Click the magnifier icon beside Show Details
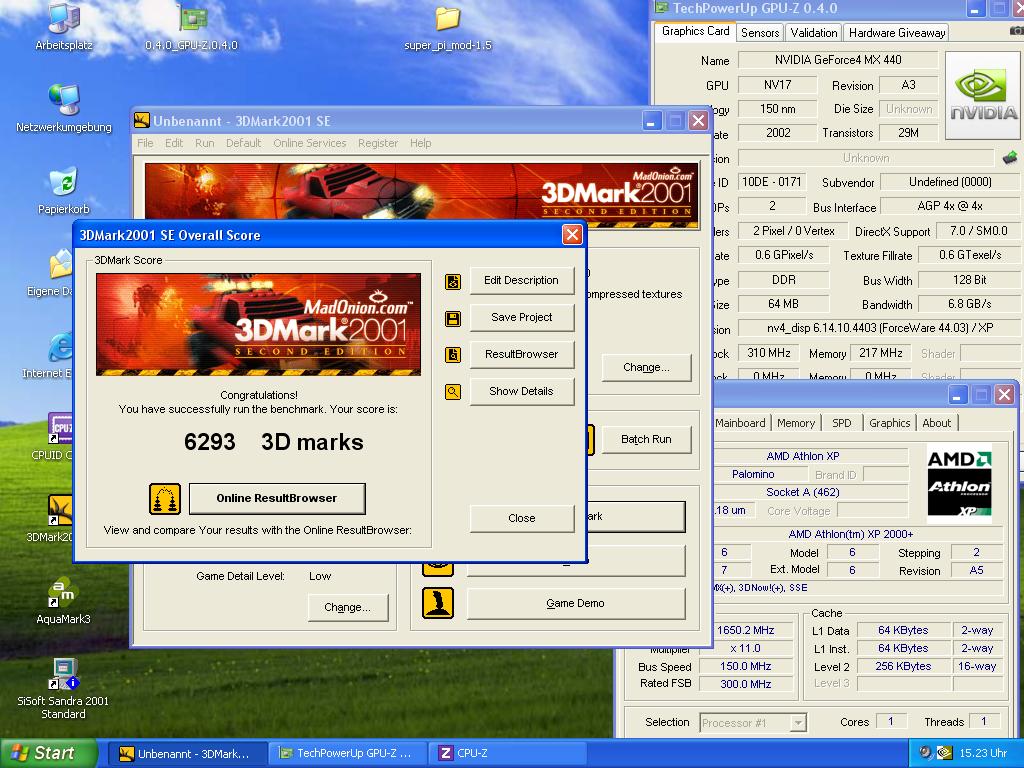1024x768 pixels. point(453,392)
